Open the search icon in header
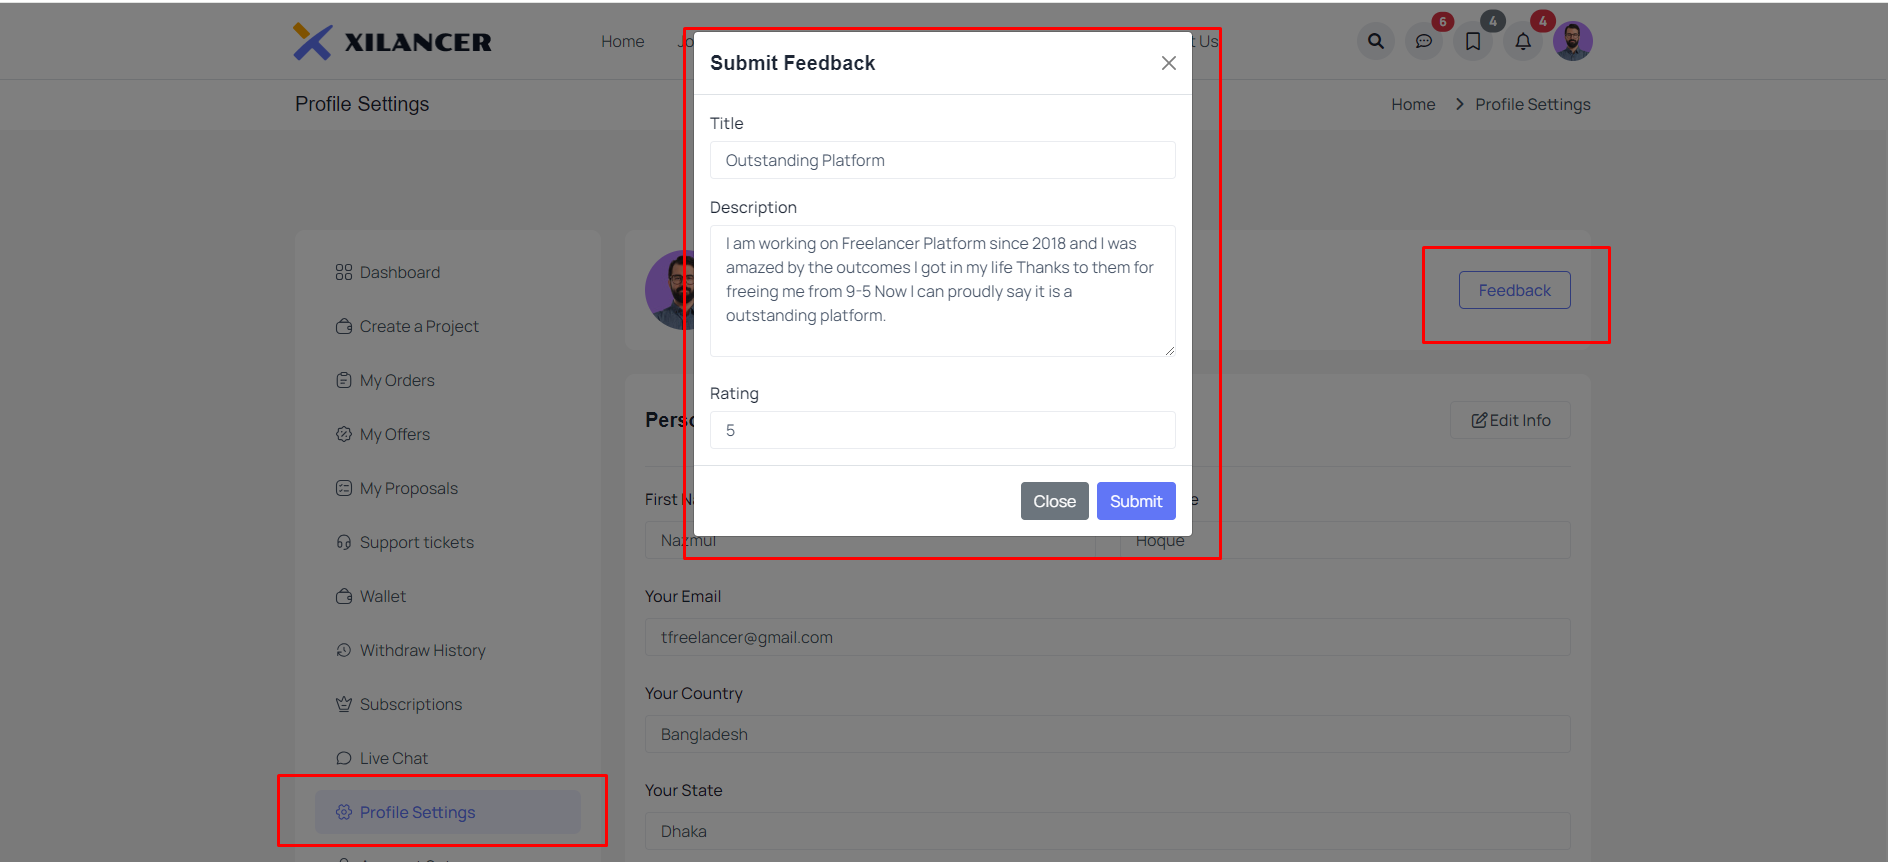This screenshot has height=862, width=1888. (x=1376, y=41)
